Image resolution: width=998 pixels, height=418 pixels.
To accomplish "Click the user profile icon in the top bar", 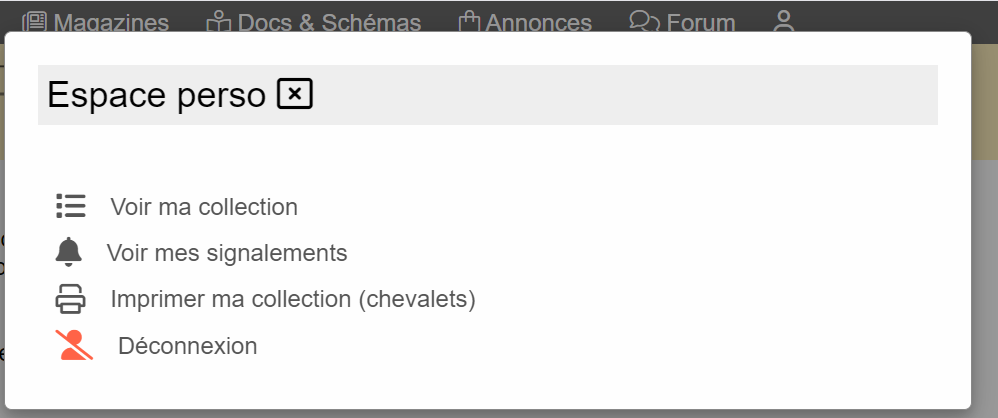I will click(x=784, y=21).
